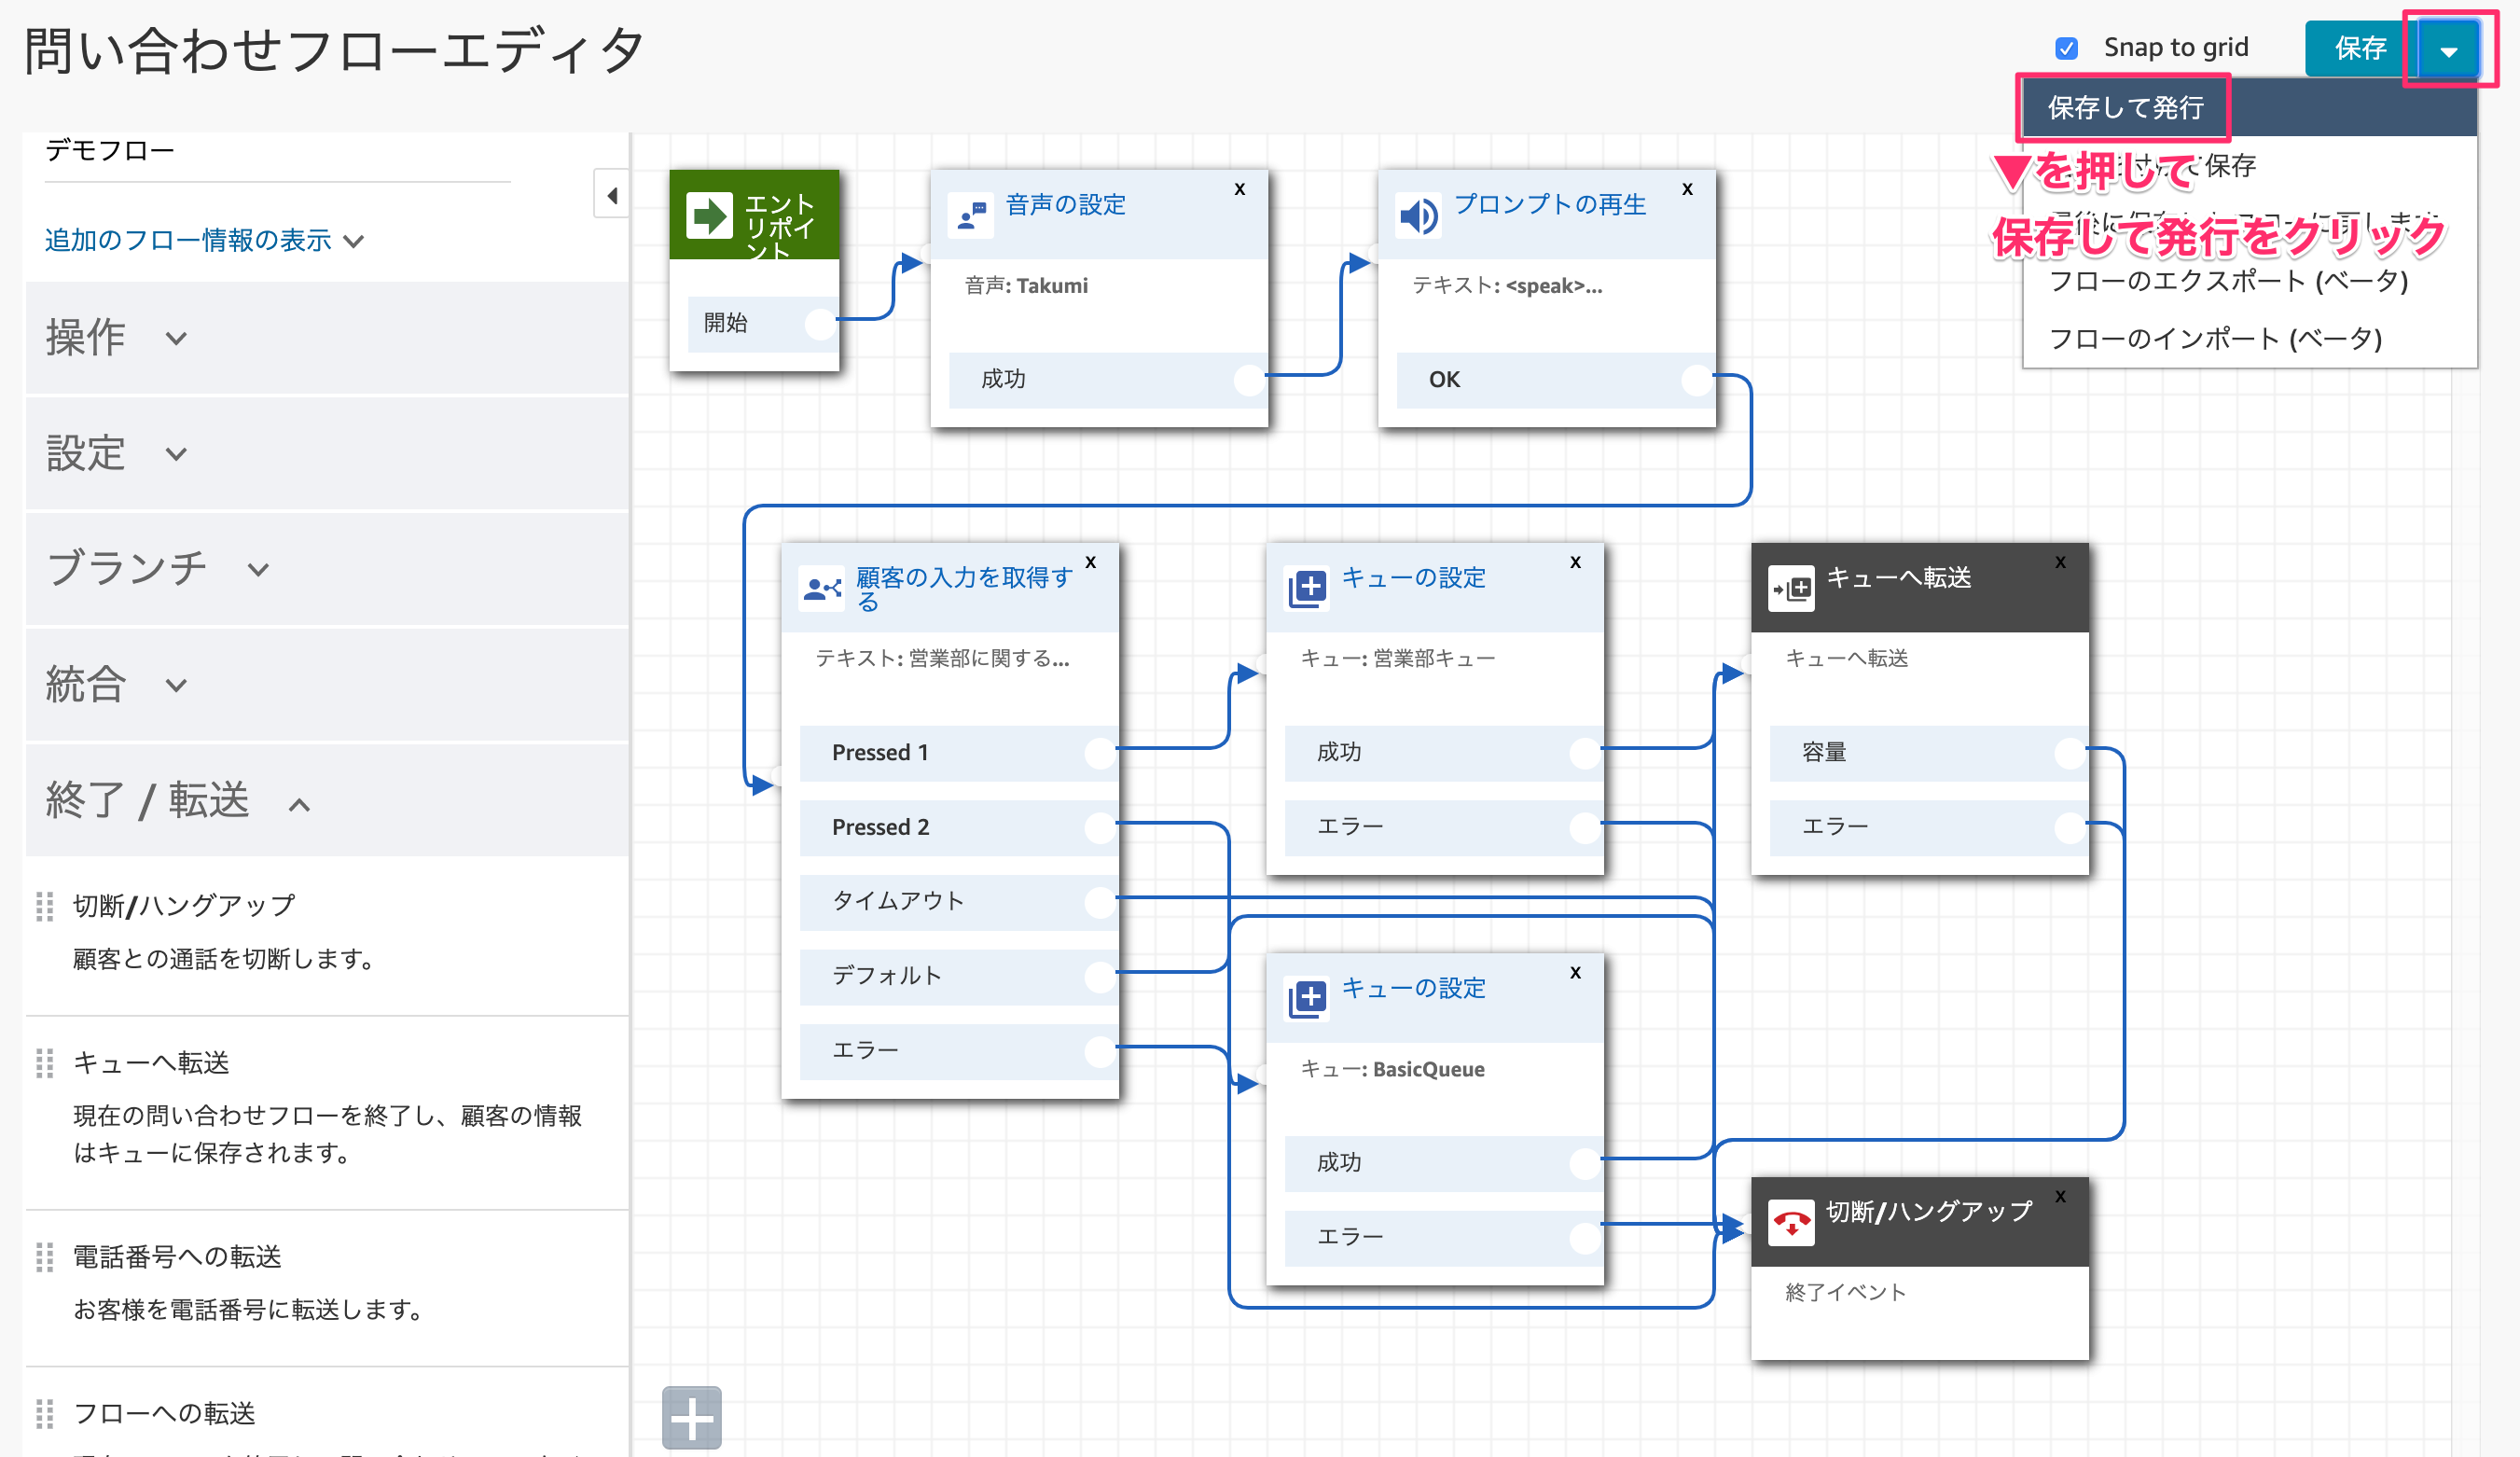Click the デモフロー flow name field
The image size is (2520, 1457).
(x=277, y=151)
